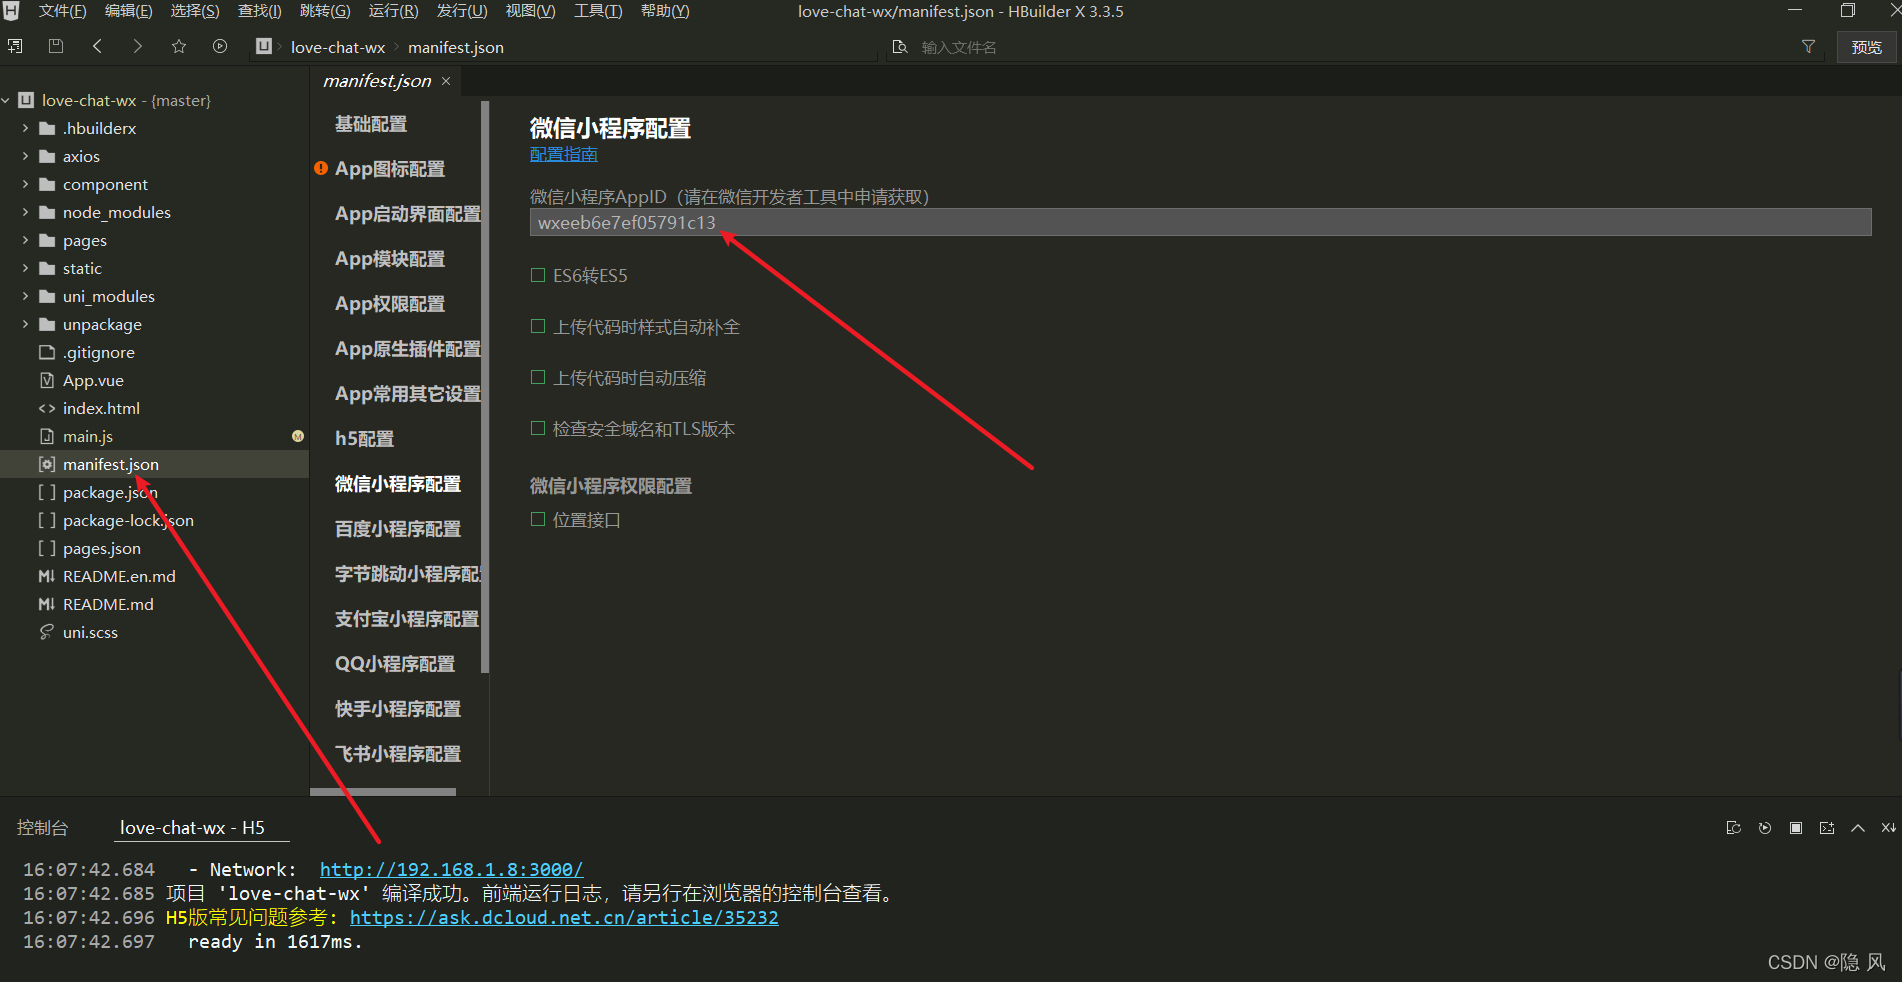Expand the pages folder
This screenshot has height=982, width=1902.
[x=25, y=240]
